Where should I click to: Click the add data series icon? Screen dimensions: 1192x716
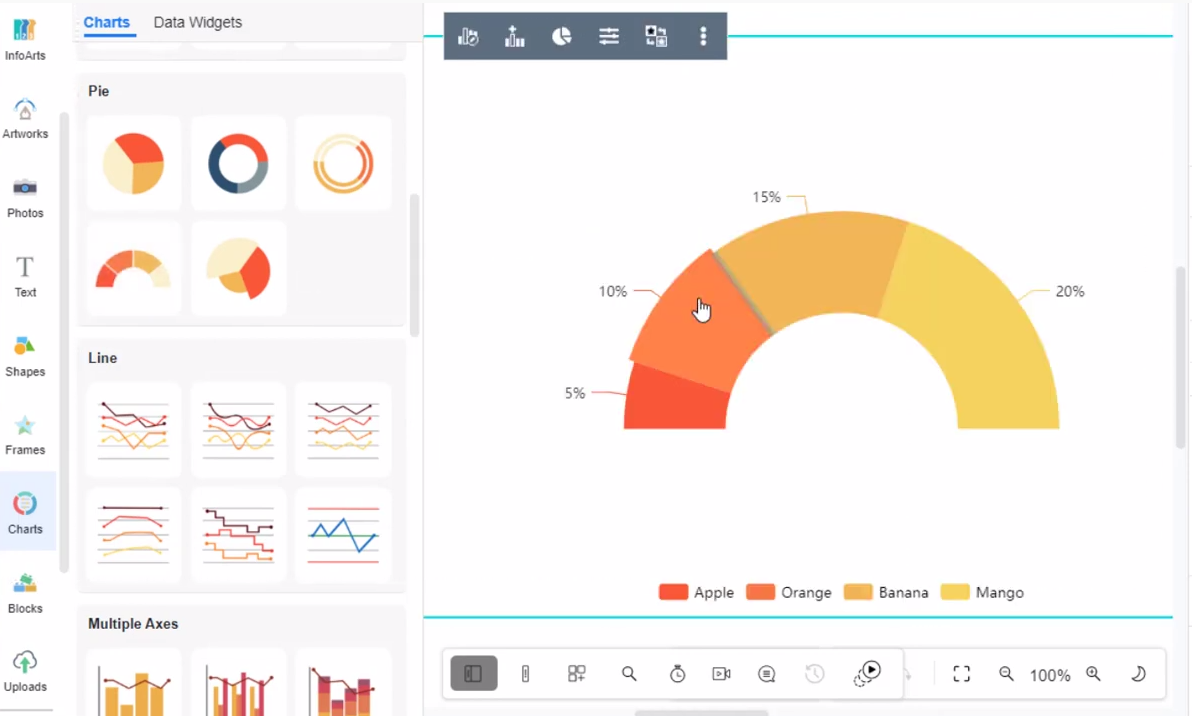pos(514,36)
